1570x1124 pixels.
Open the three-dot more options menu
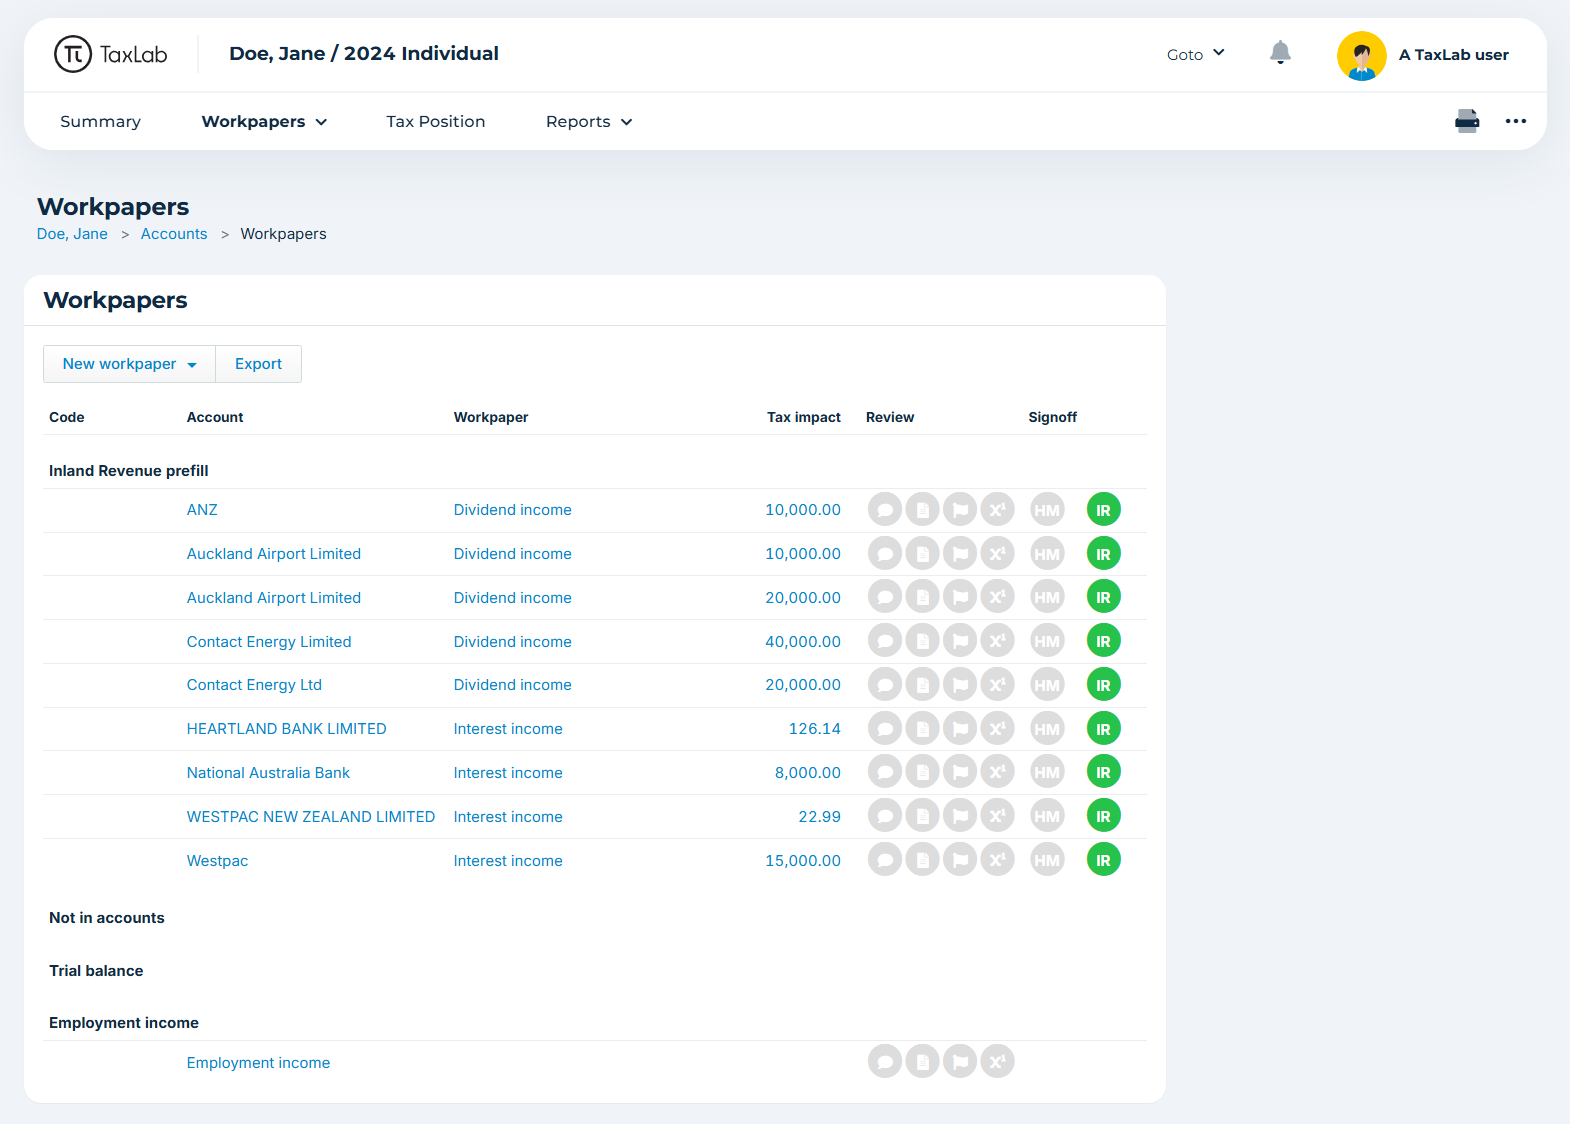coord(1516,121)
